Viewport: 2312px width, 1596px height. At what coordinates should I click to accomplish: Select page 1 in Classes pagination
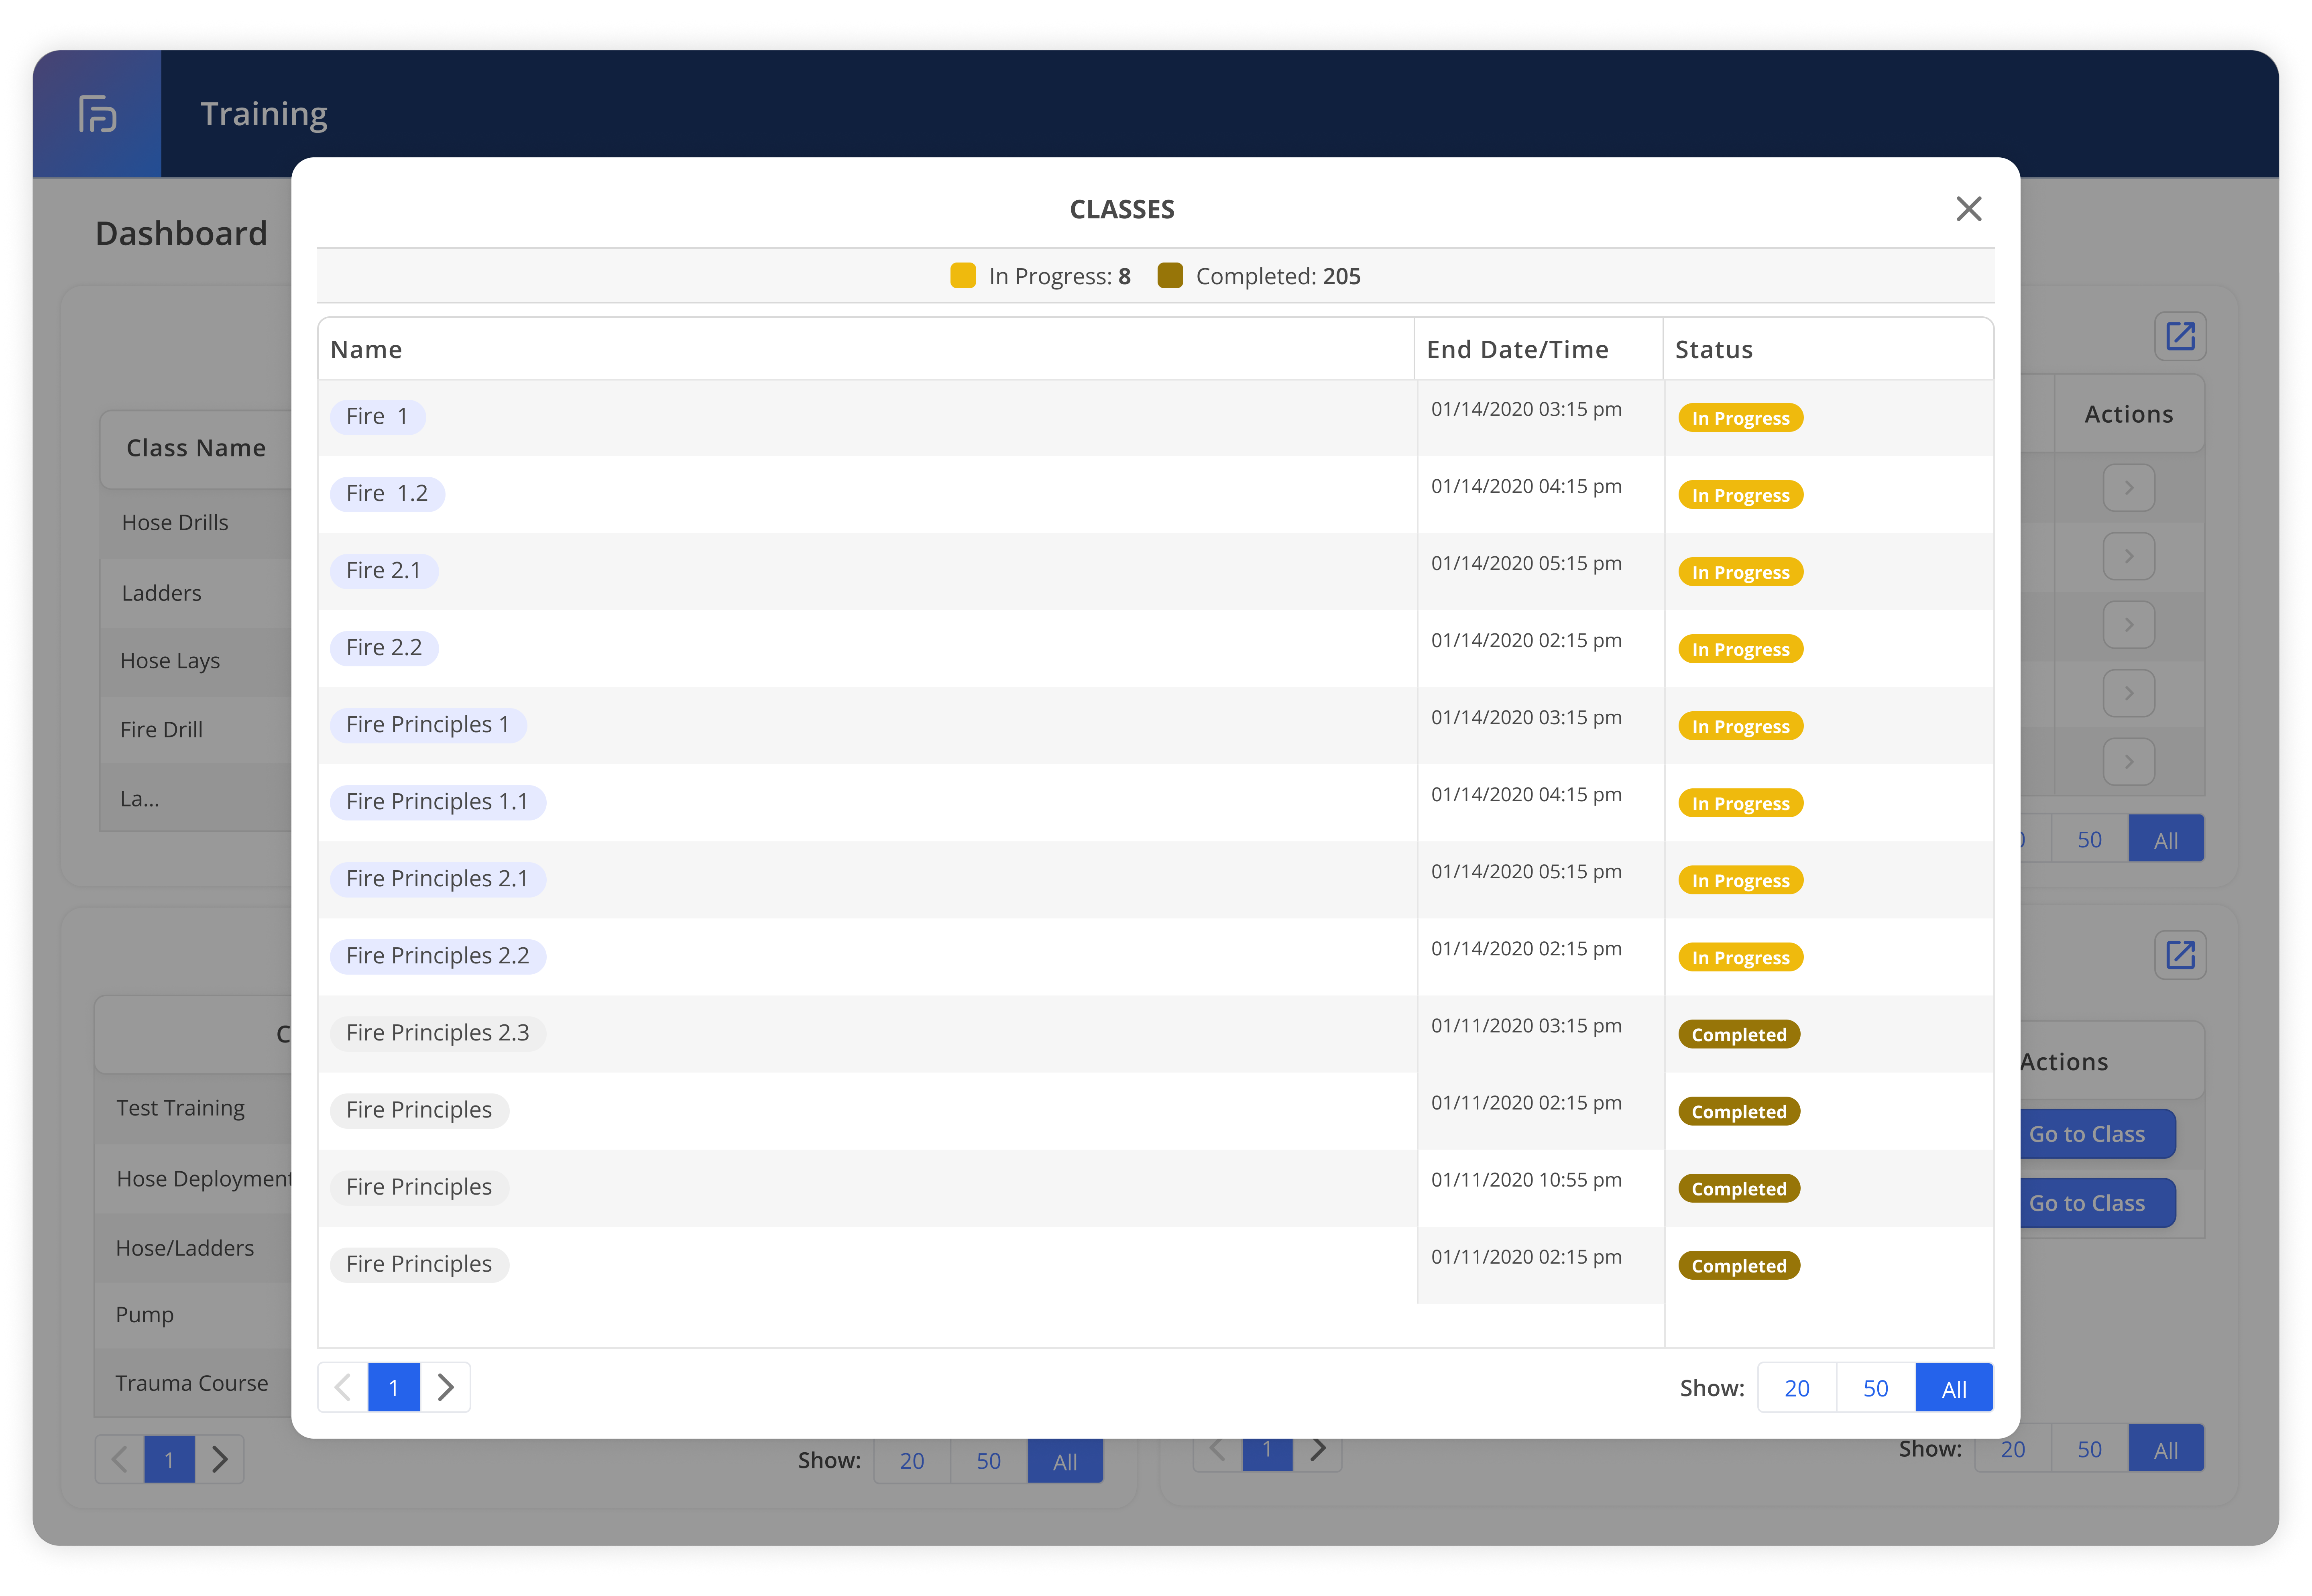point(394,1387)
